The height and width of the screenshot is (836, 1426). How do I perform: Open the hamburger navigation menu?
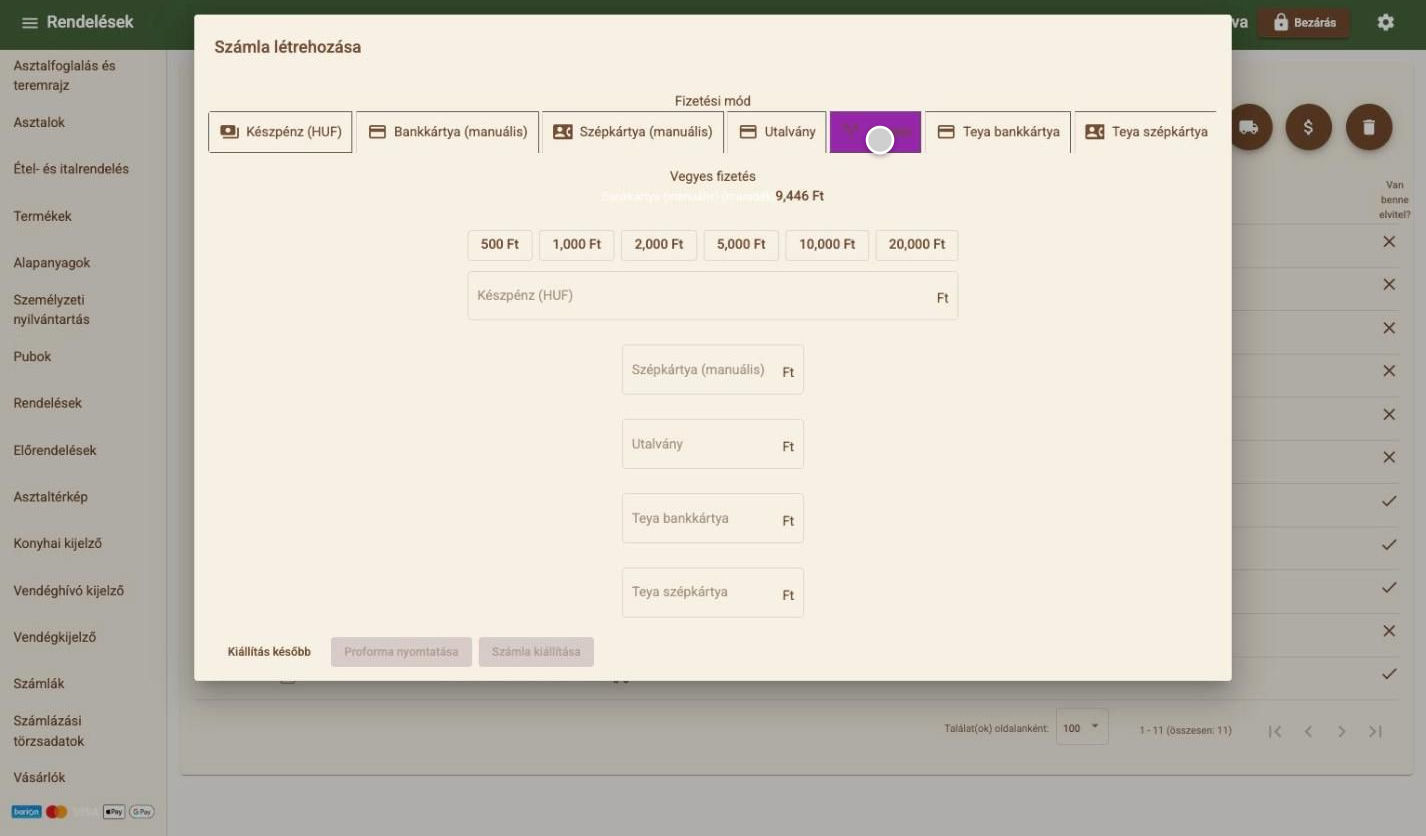pos(30,23)
